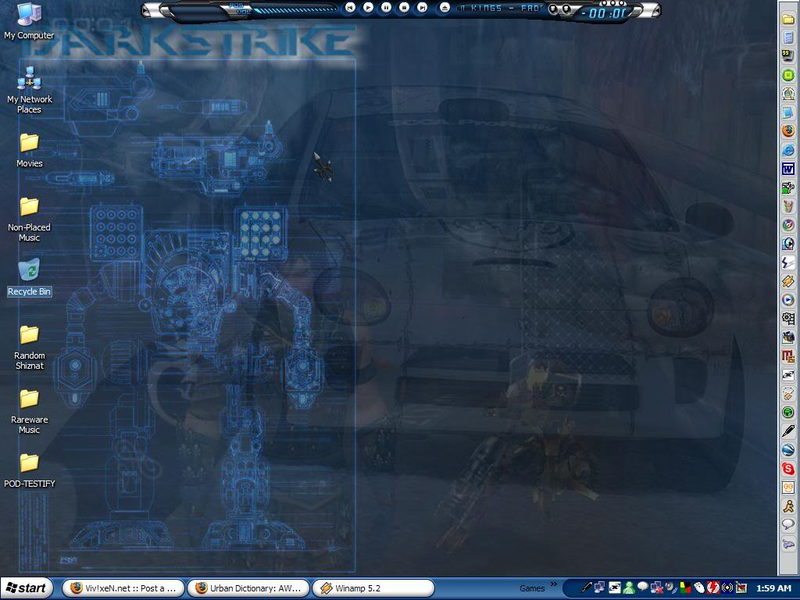Click the green square icon in side launcher

point(788,76)
